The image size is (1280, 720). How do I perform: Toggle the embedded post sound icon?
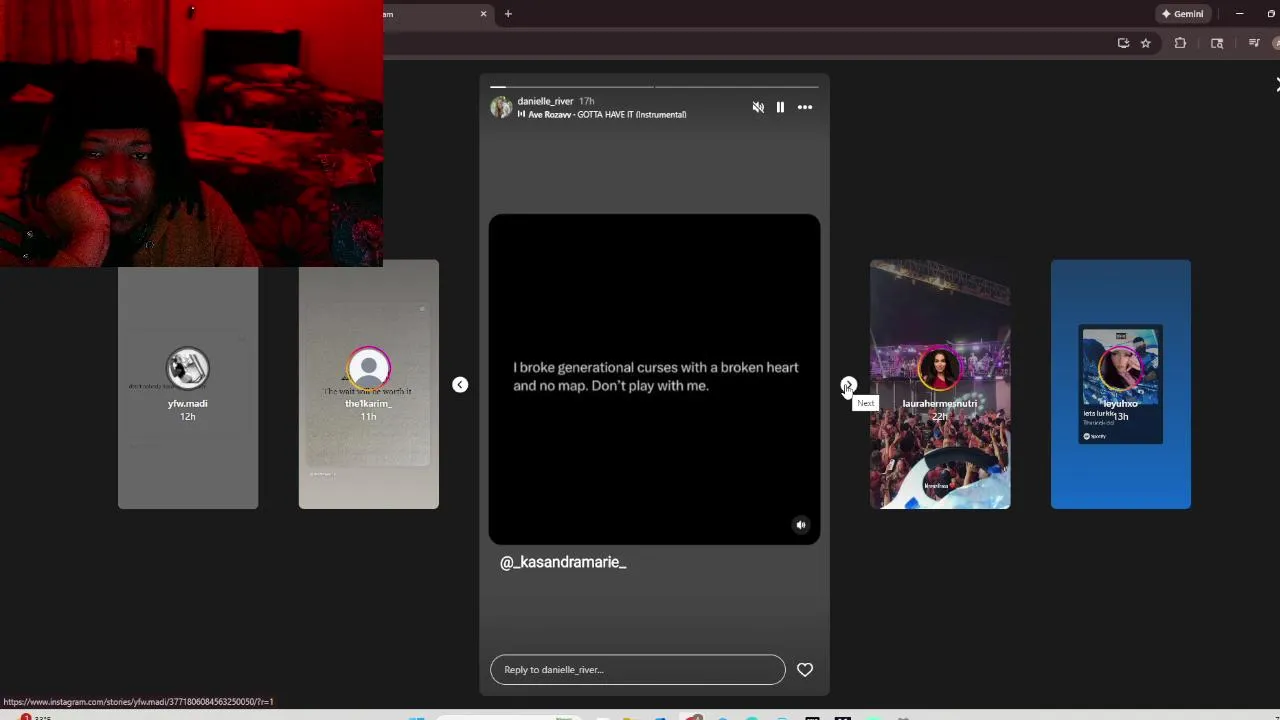[x=801, y=525]
